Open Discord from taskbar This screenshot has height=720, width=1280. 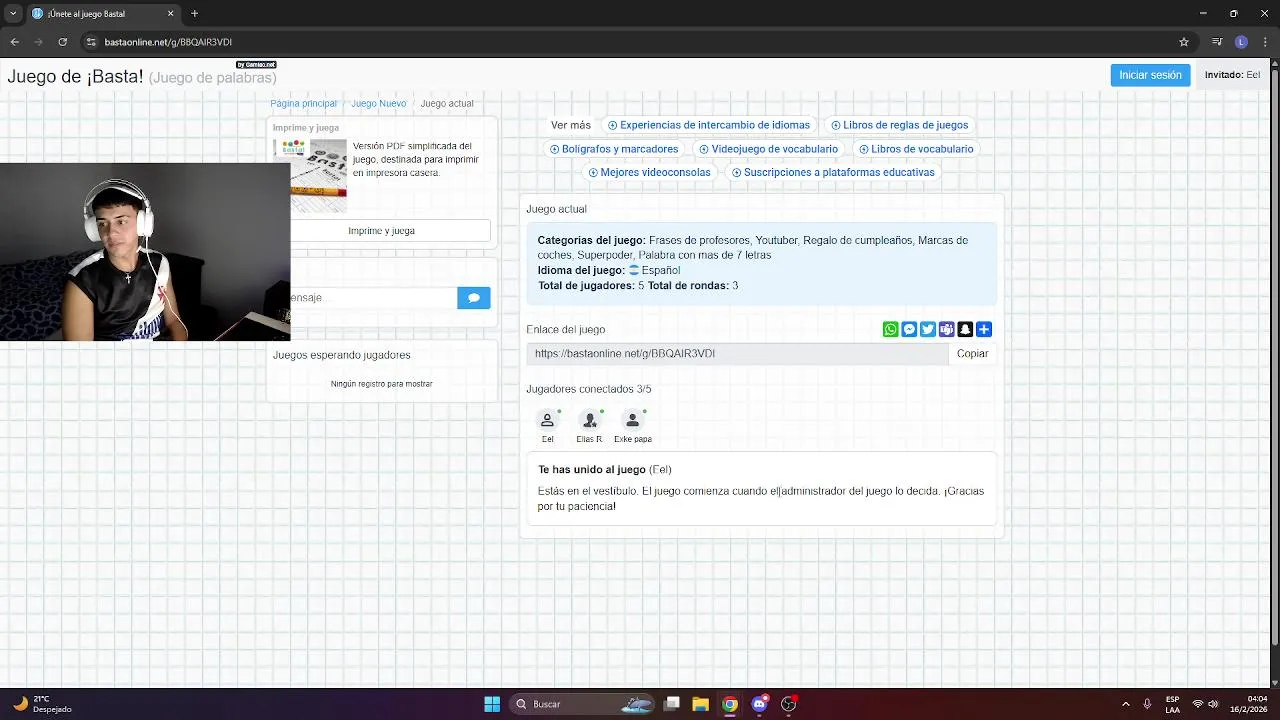[x=759, y=704]
